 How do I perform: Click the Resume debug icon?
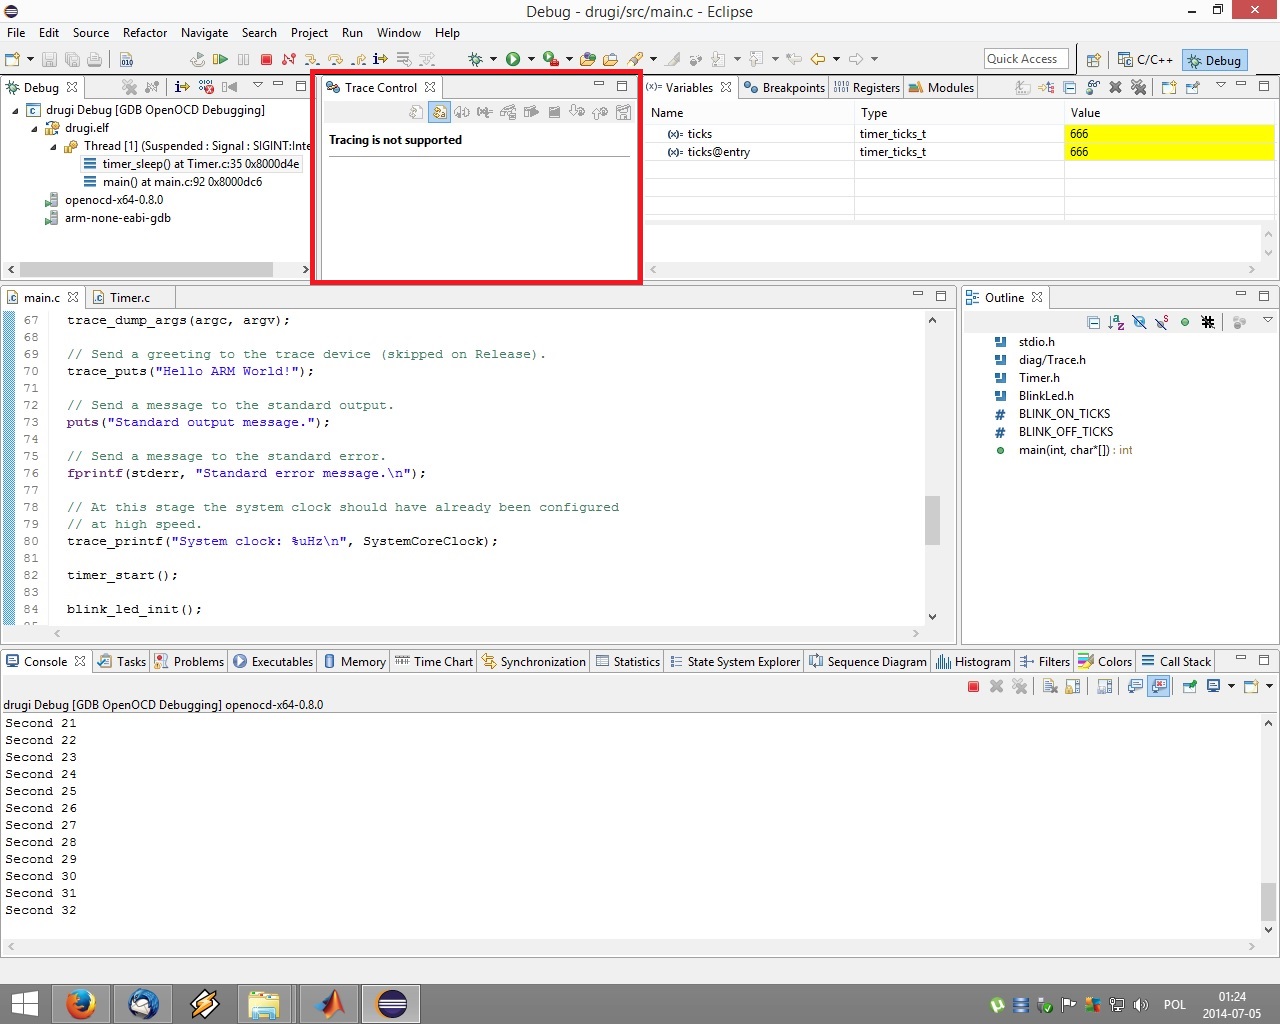pyautogui.click(x=220, y=60)
